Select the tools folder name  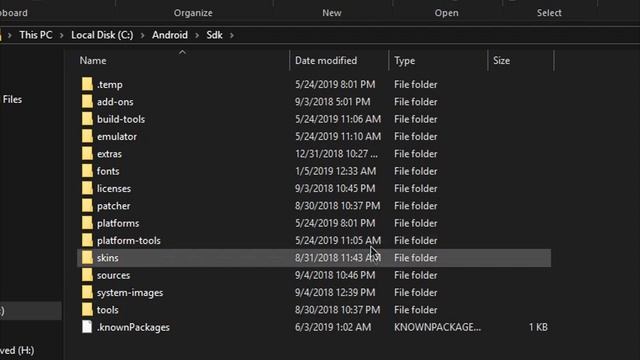click(x=108, y=310)
